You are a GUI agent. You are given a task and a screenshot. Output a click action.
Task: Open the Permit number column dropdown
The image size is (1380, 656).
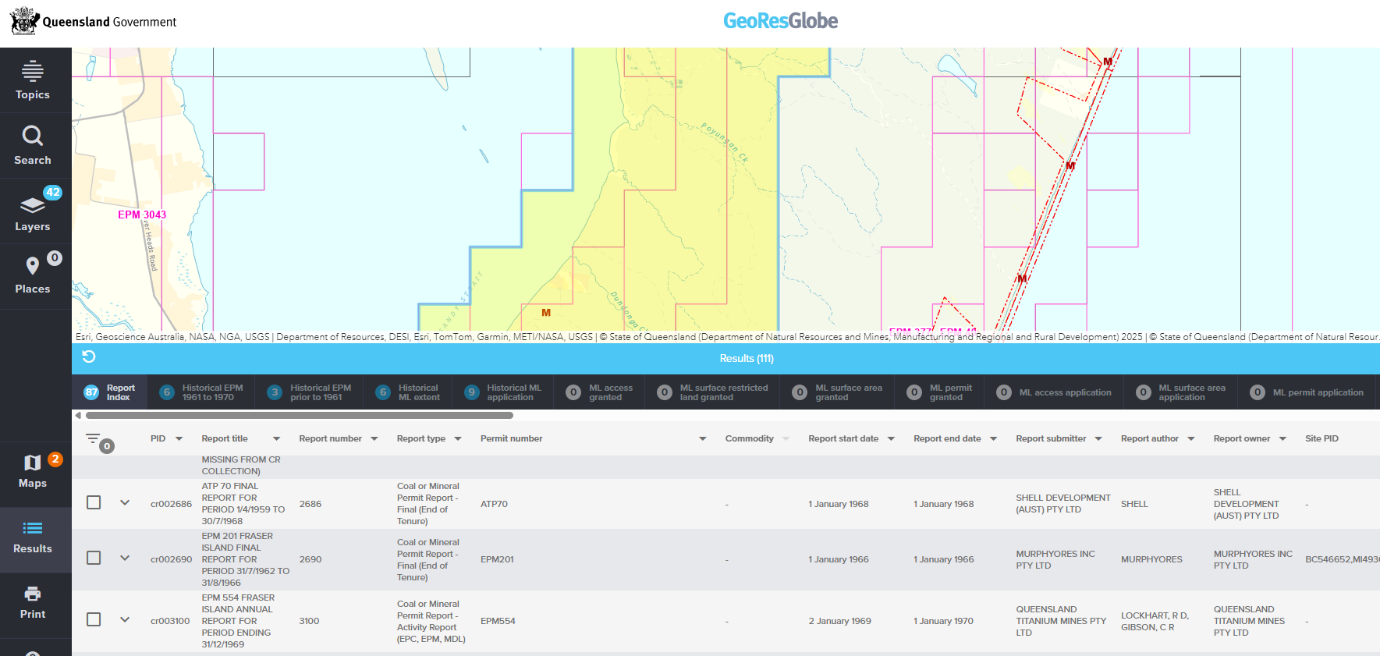point(702,439)
